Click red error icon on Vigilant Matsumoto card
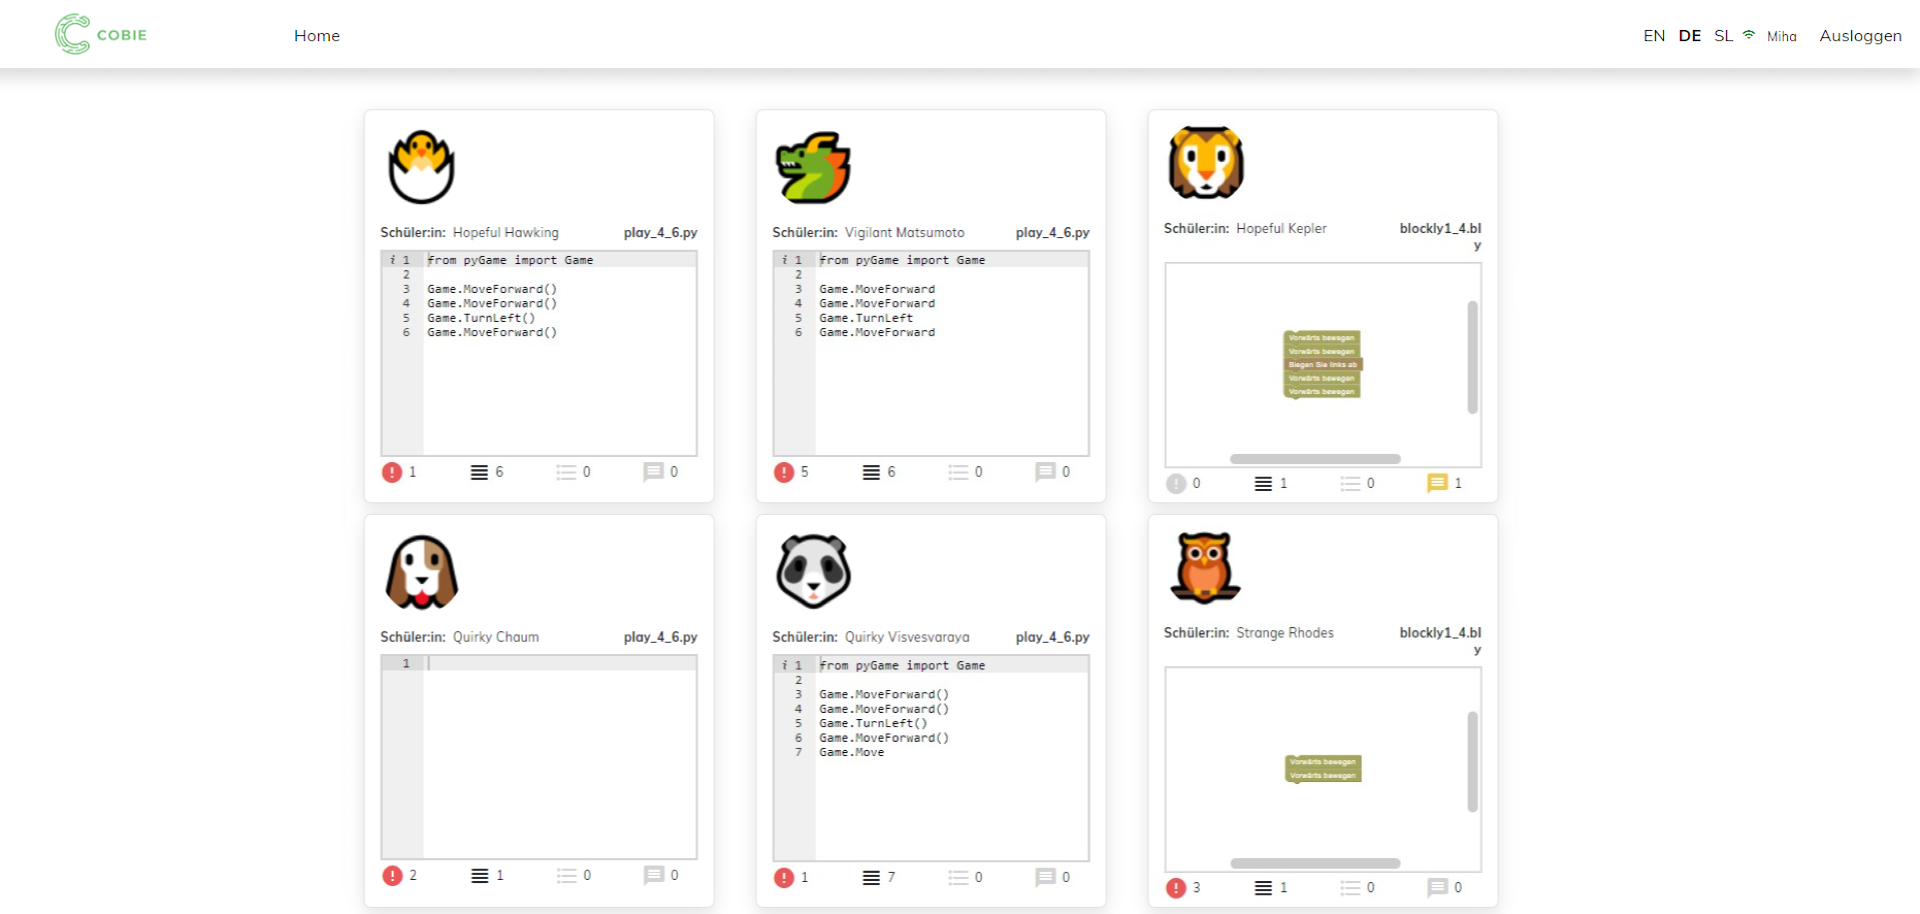The image size is (1920, 914). (784, 472)
